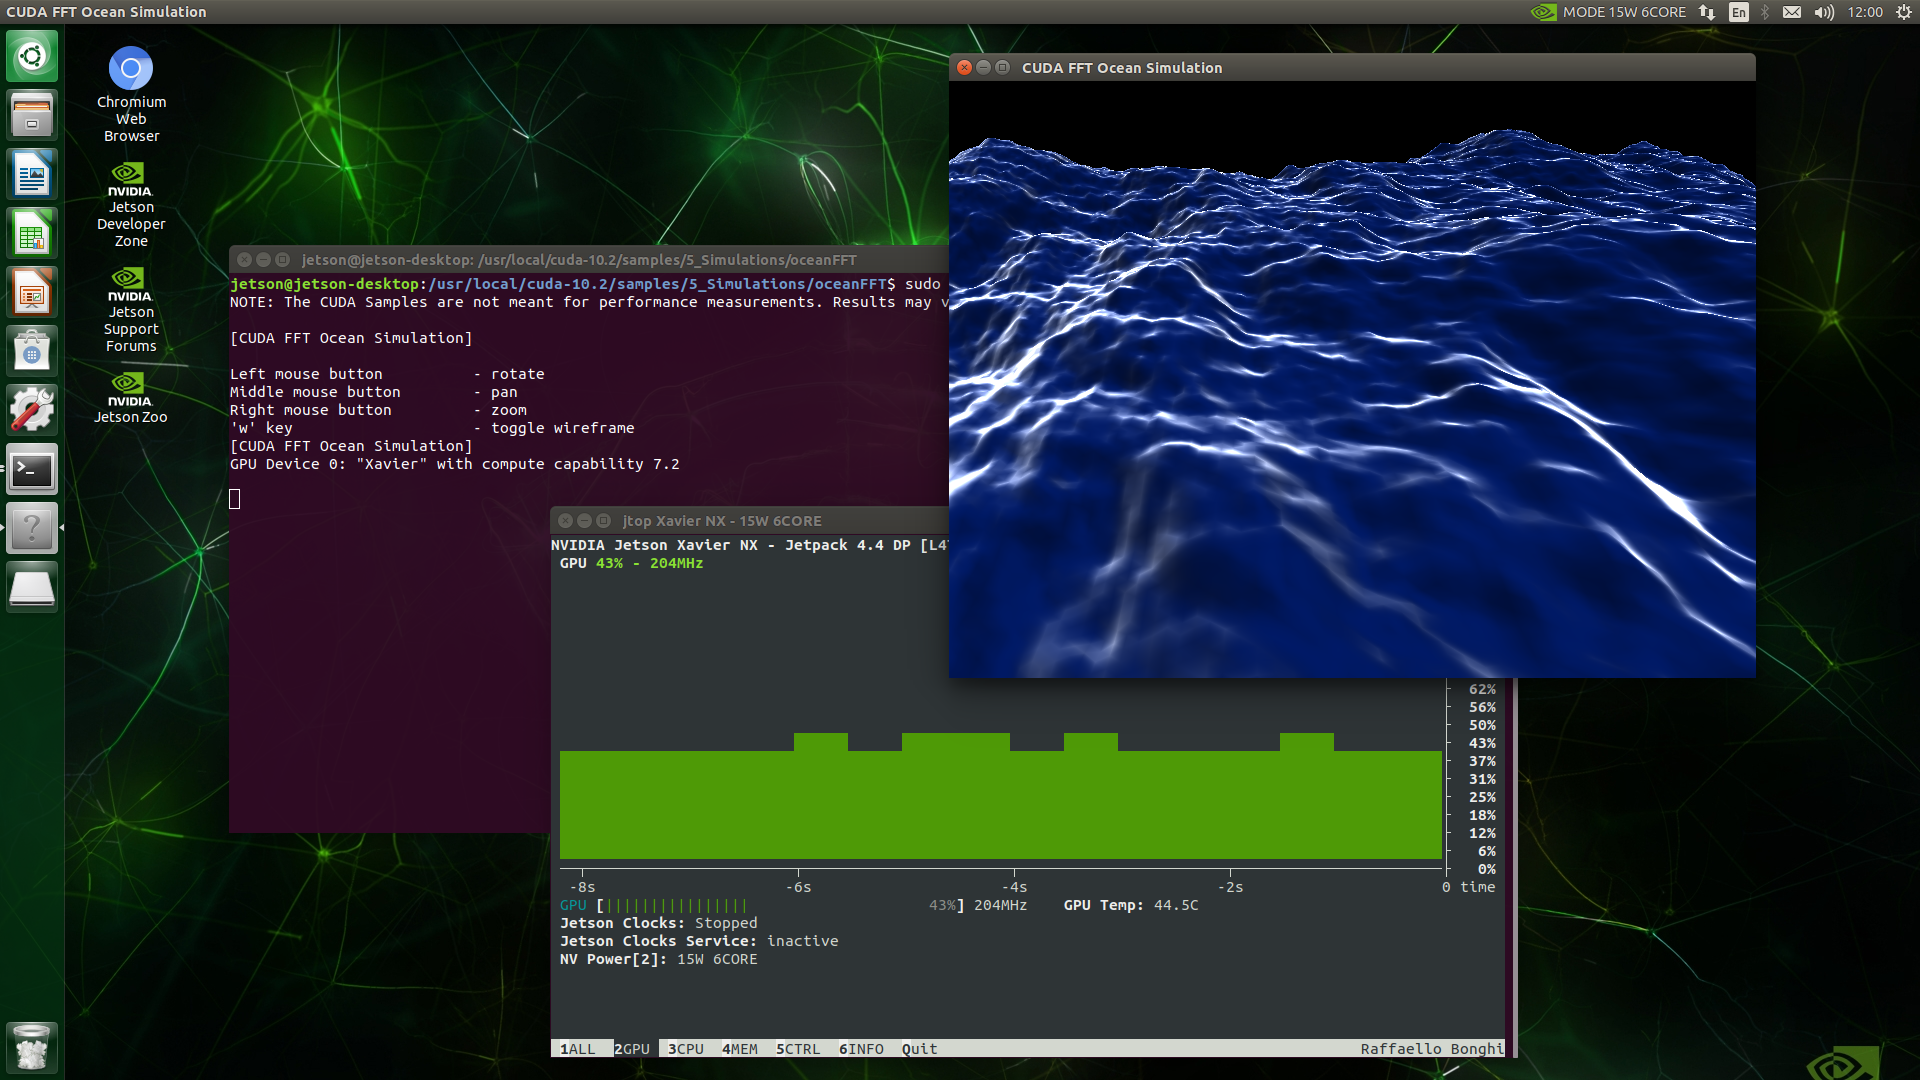This screenshot has height=1080, width=1920.
Task: Click the ocean simulation render viewport
Action: click(1352, 379)
